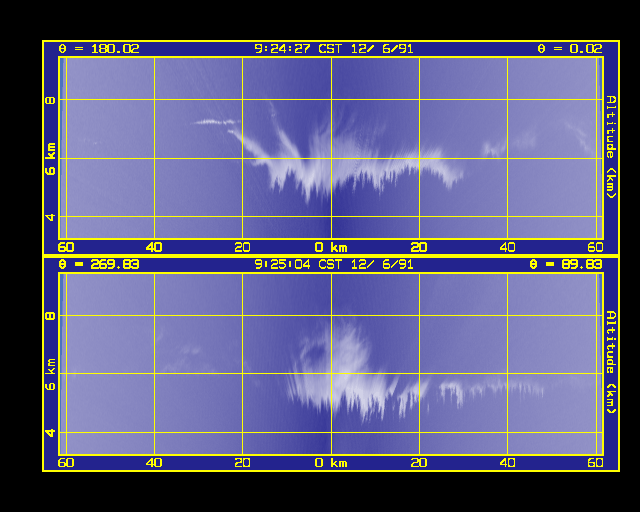Click the '0 km' axis label under 9:25:04 scan
The height and width of the screenshot is (512, 640).
(x=331, y=463)
